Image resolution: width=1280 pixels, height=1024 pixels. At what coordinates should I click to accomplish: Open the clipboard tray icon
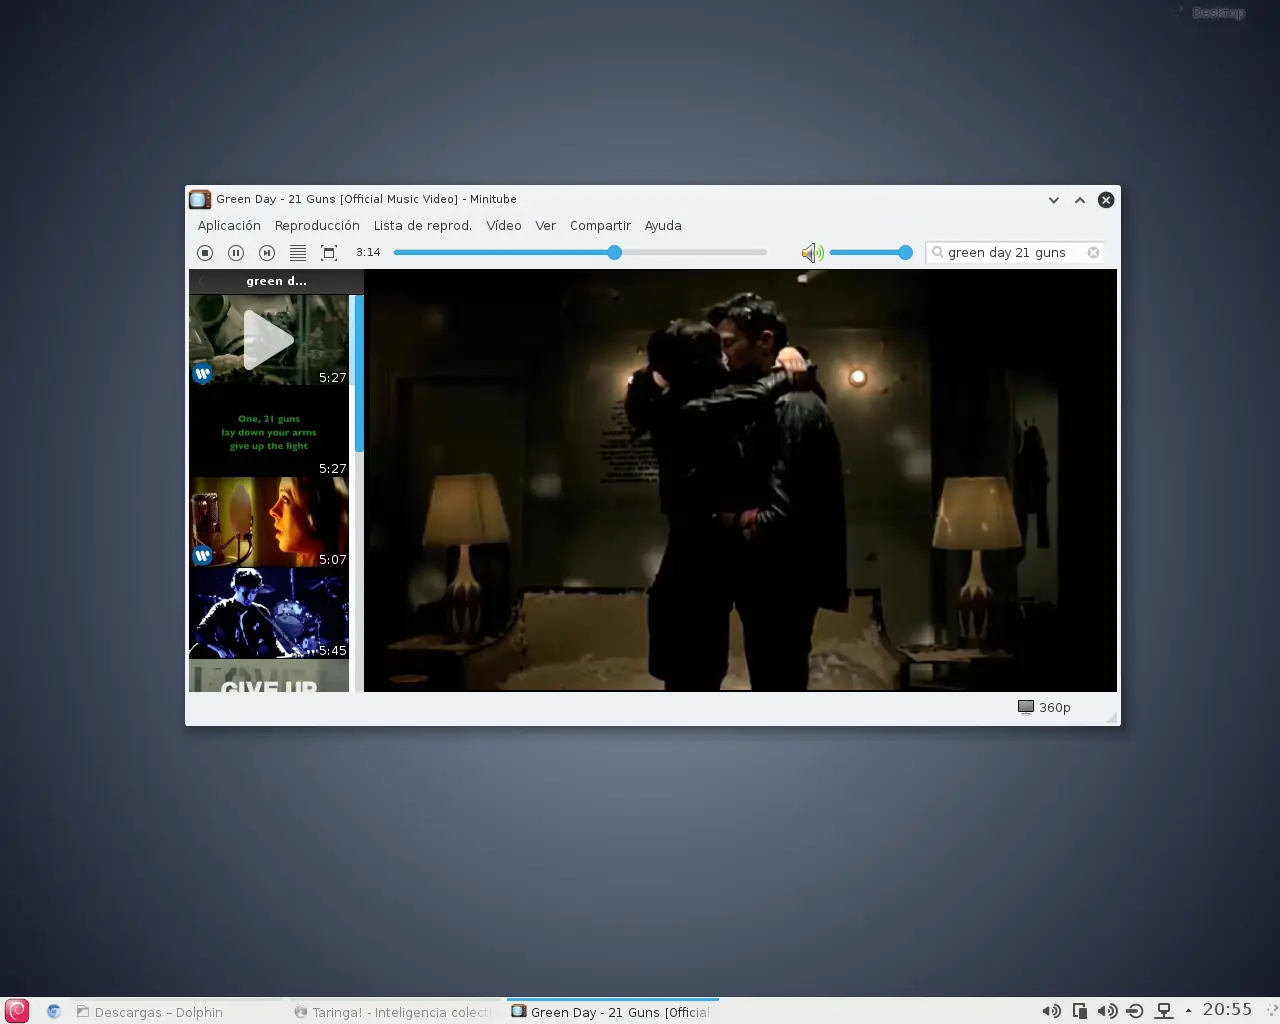pyautogui.click(x=1079, y=1011)
